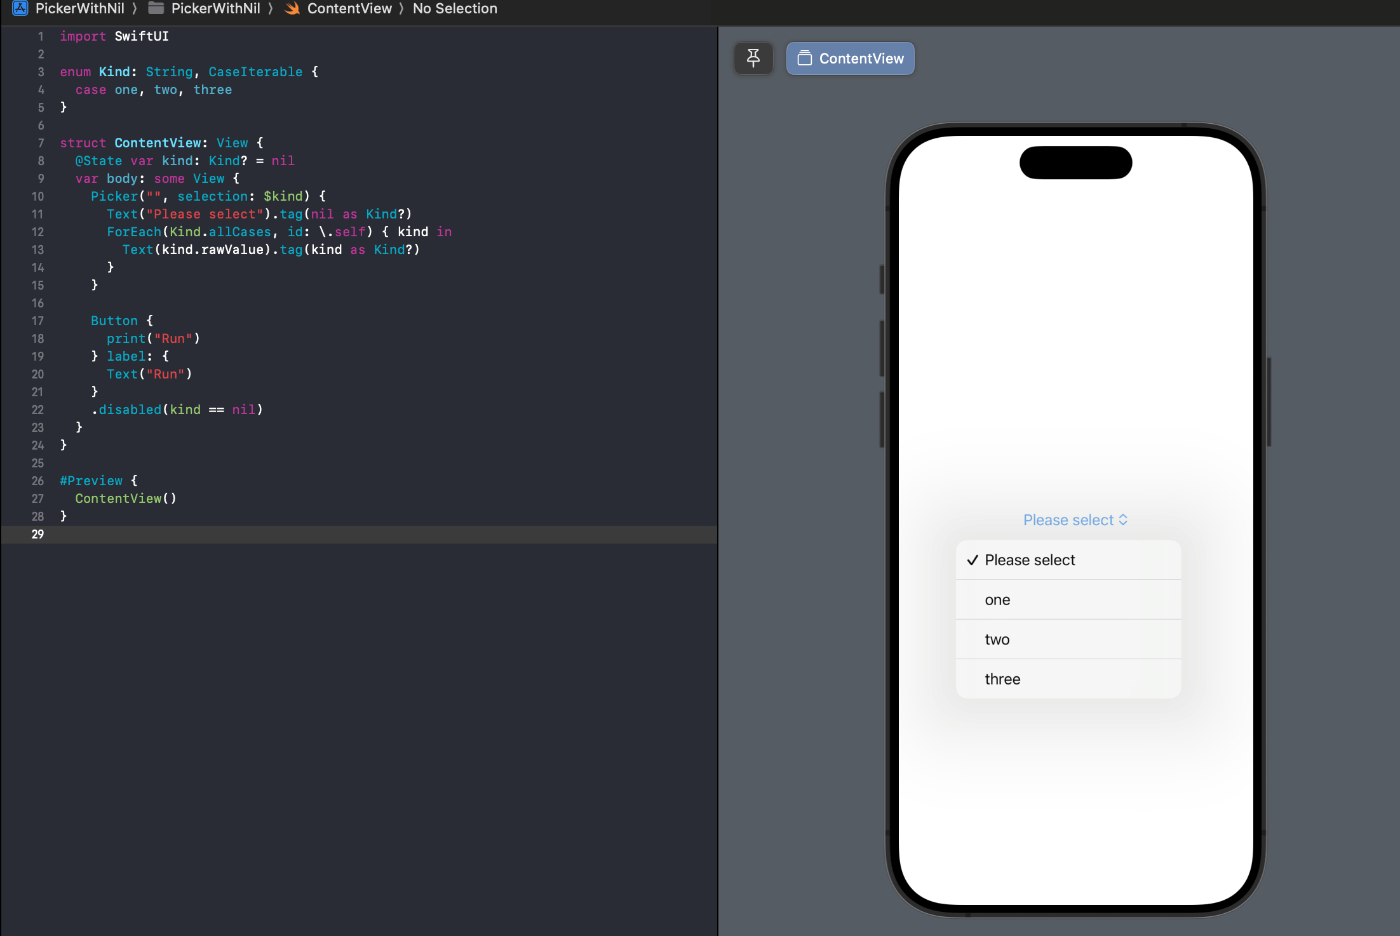
Task: Click the Text(kind.rawValue) code line
Action: click(271, 250)
